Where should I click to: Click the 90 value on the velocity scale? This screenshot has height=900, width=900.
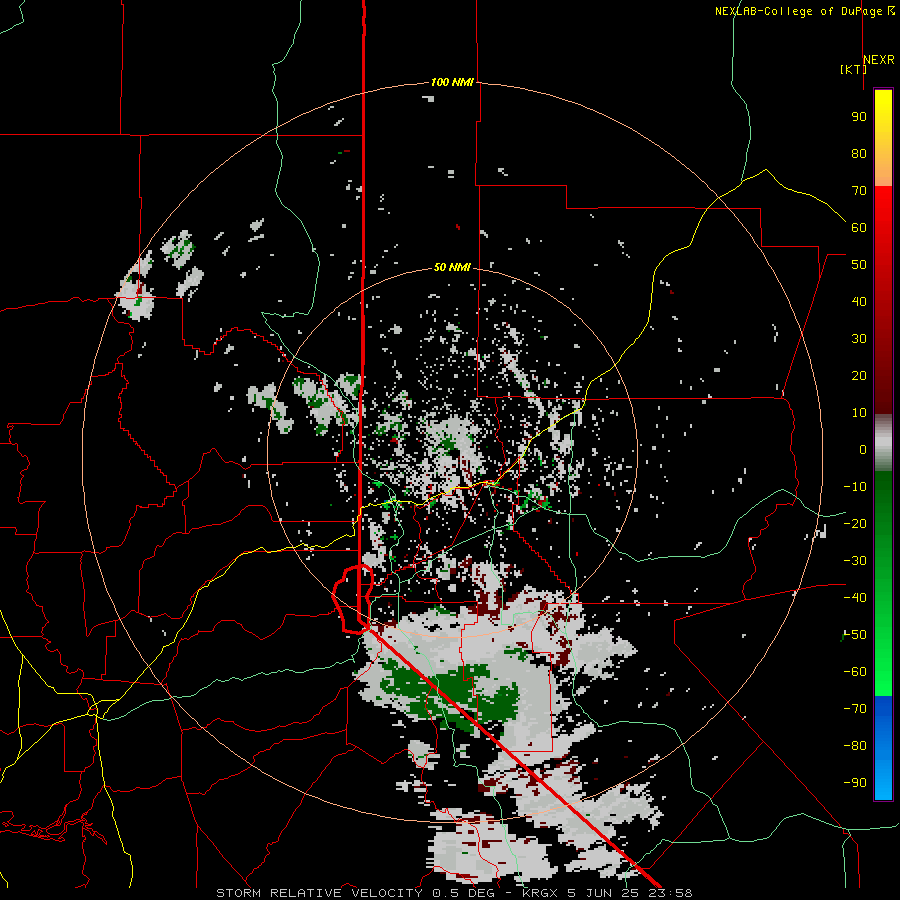point(859,117)
